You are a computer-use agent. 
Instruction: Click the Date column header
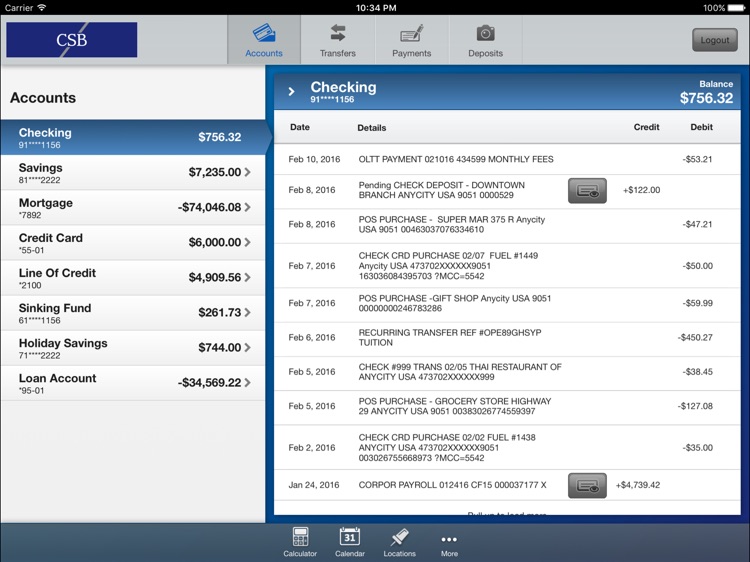pyautogui.click(x=300, y=127)
